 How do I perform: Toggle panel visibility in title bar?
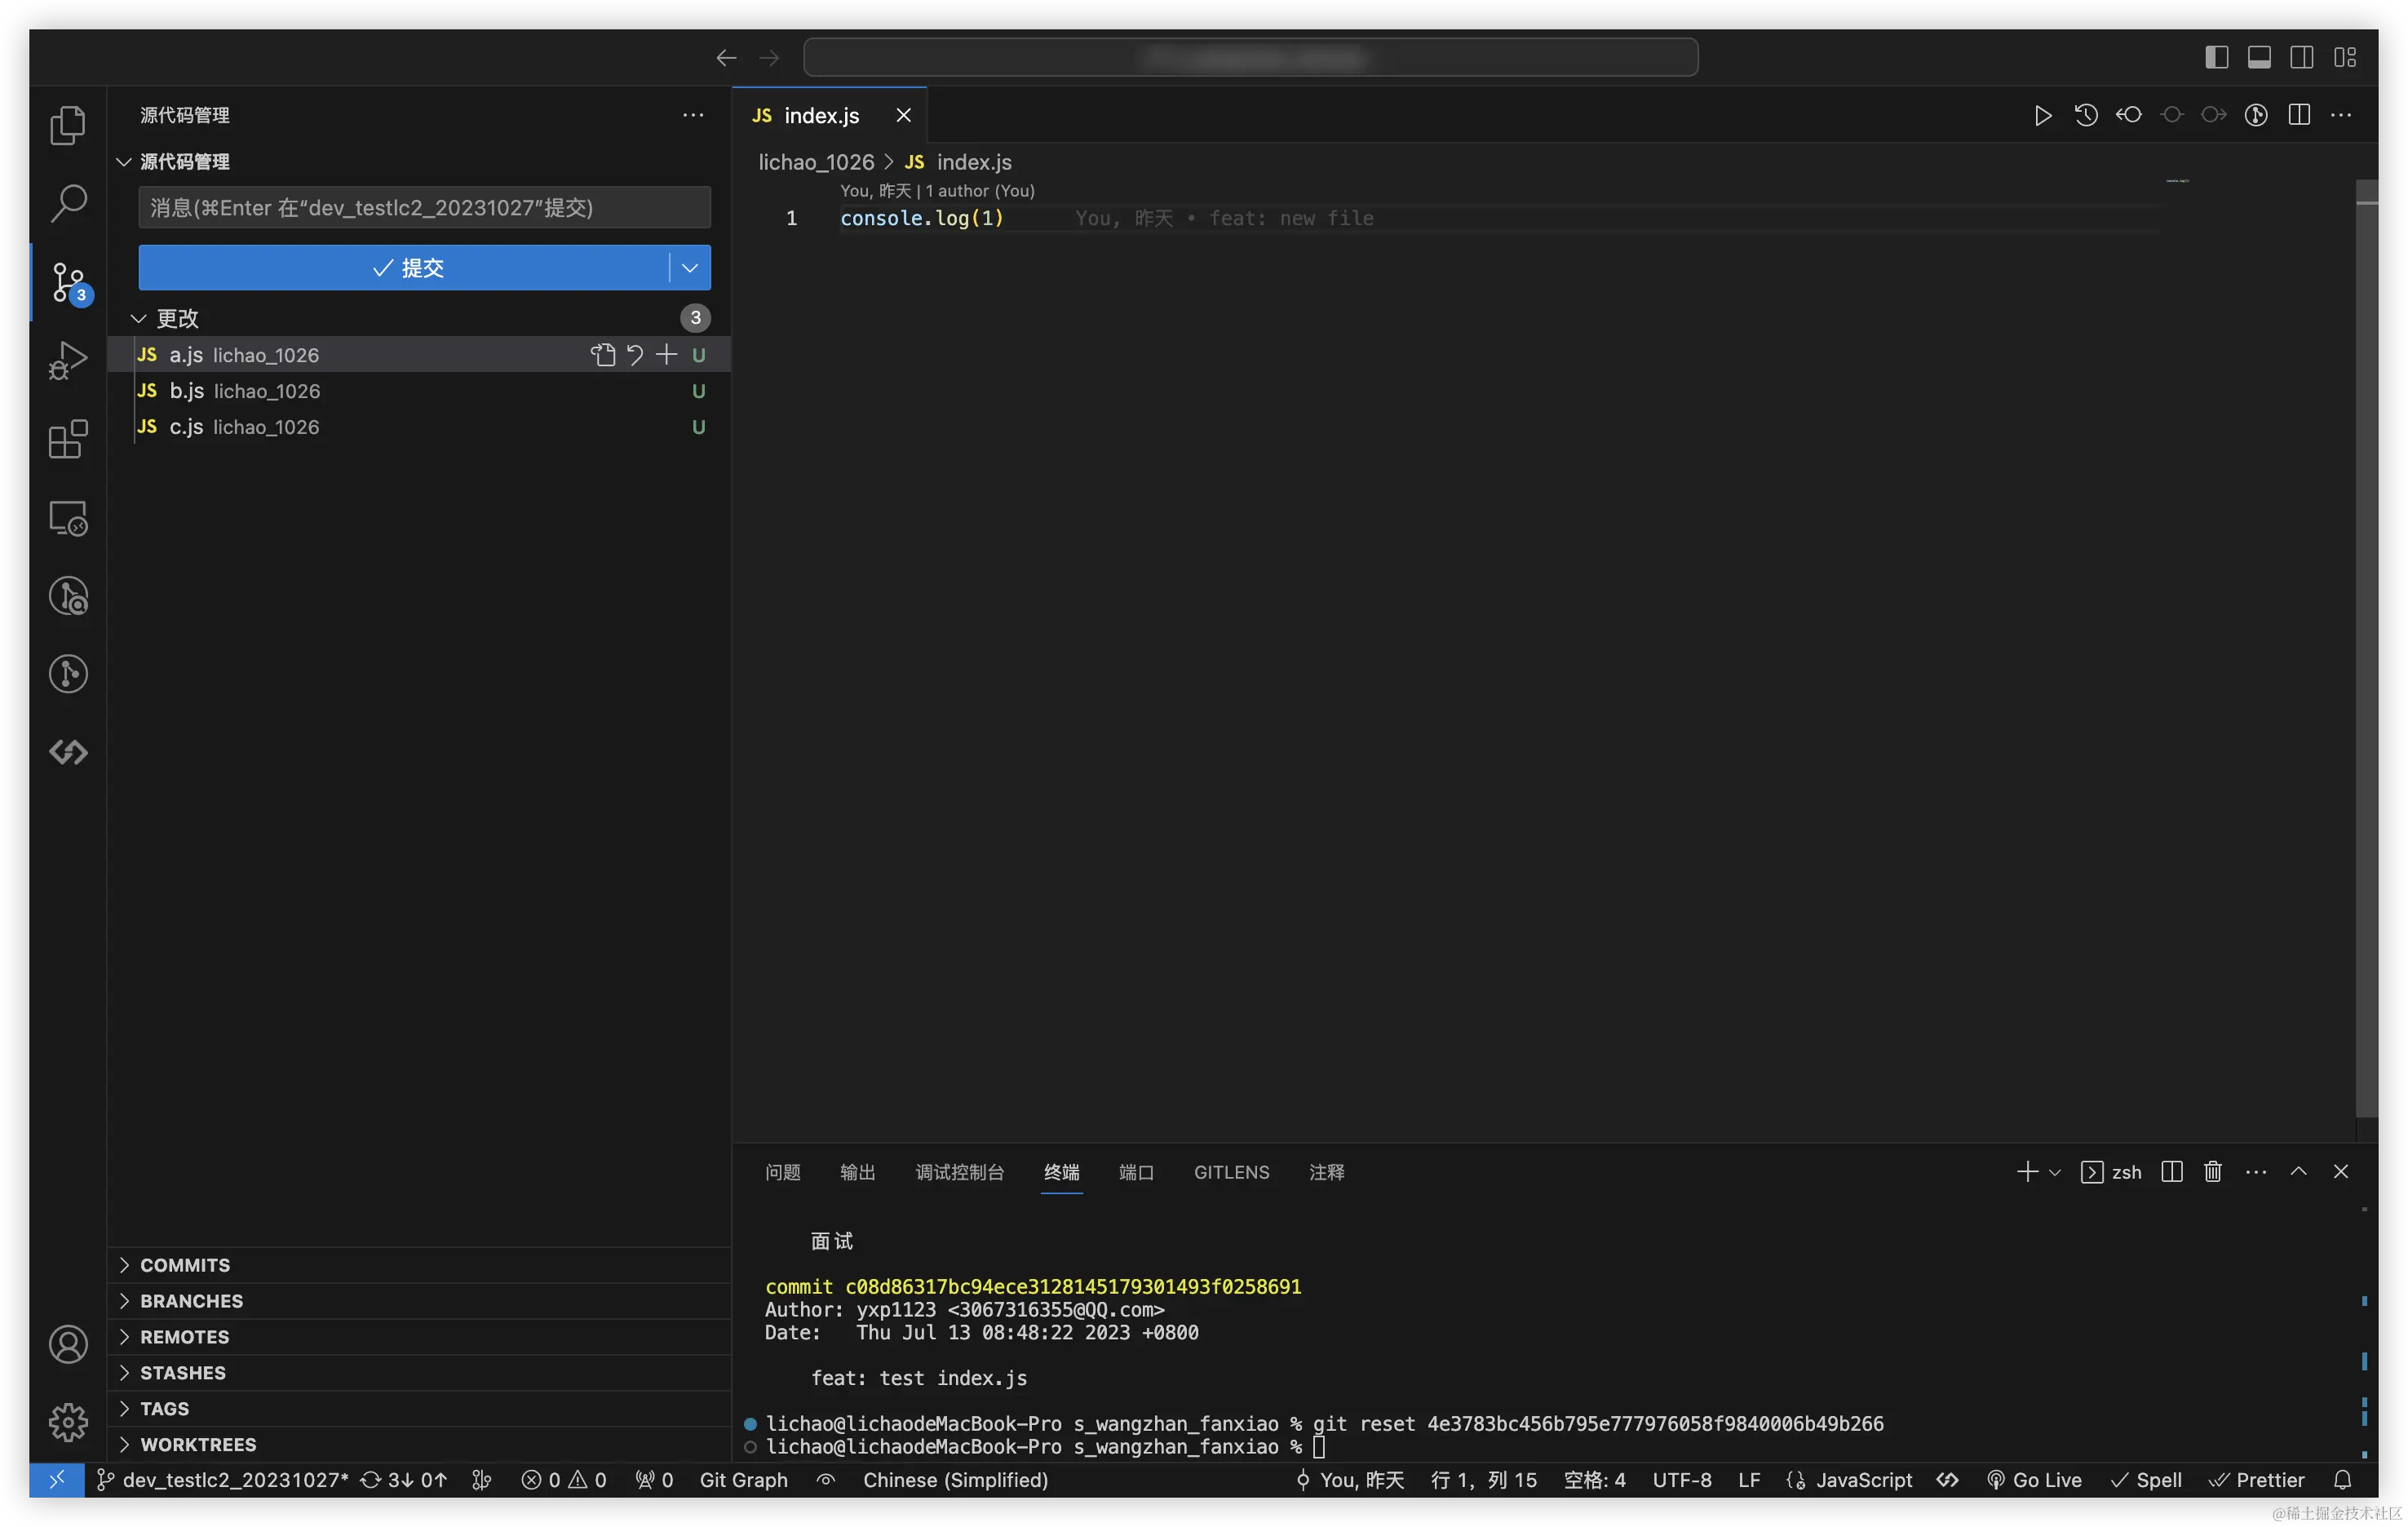tap(2259, 57)
